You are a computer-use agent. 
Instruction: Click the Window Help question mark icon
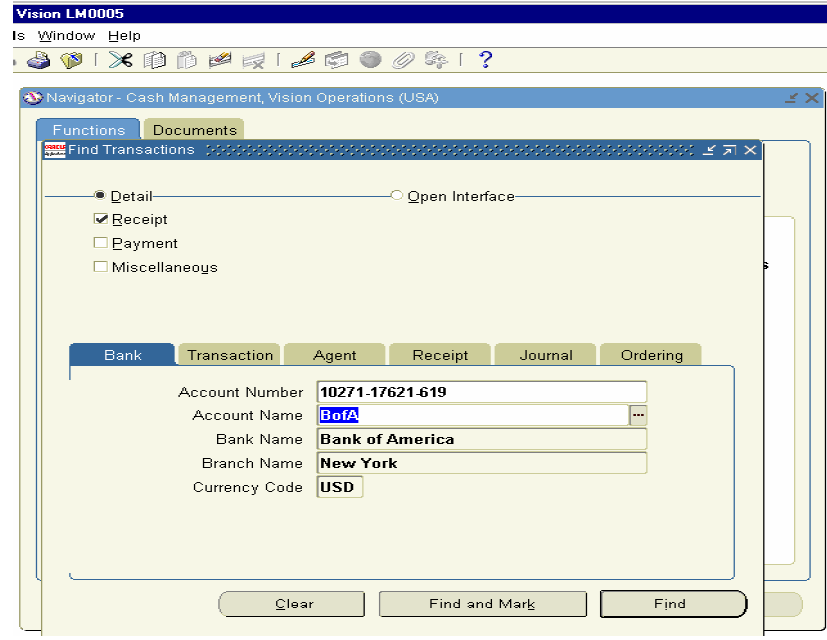point(484,60)
